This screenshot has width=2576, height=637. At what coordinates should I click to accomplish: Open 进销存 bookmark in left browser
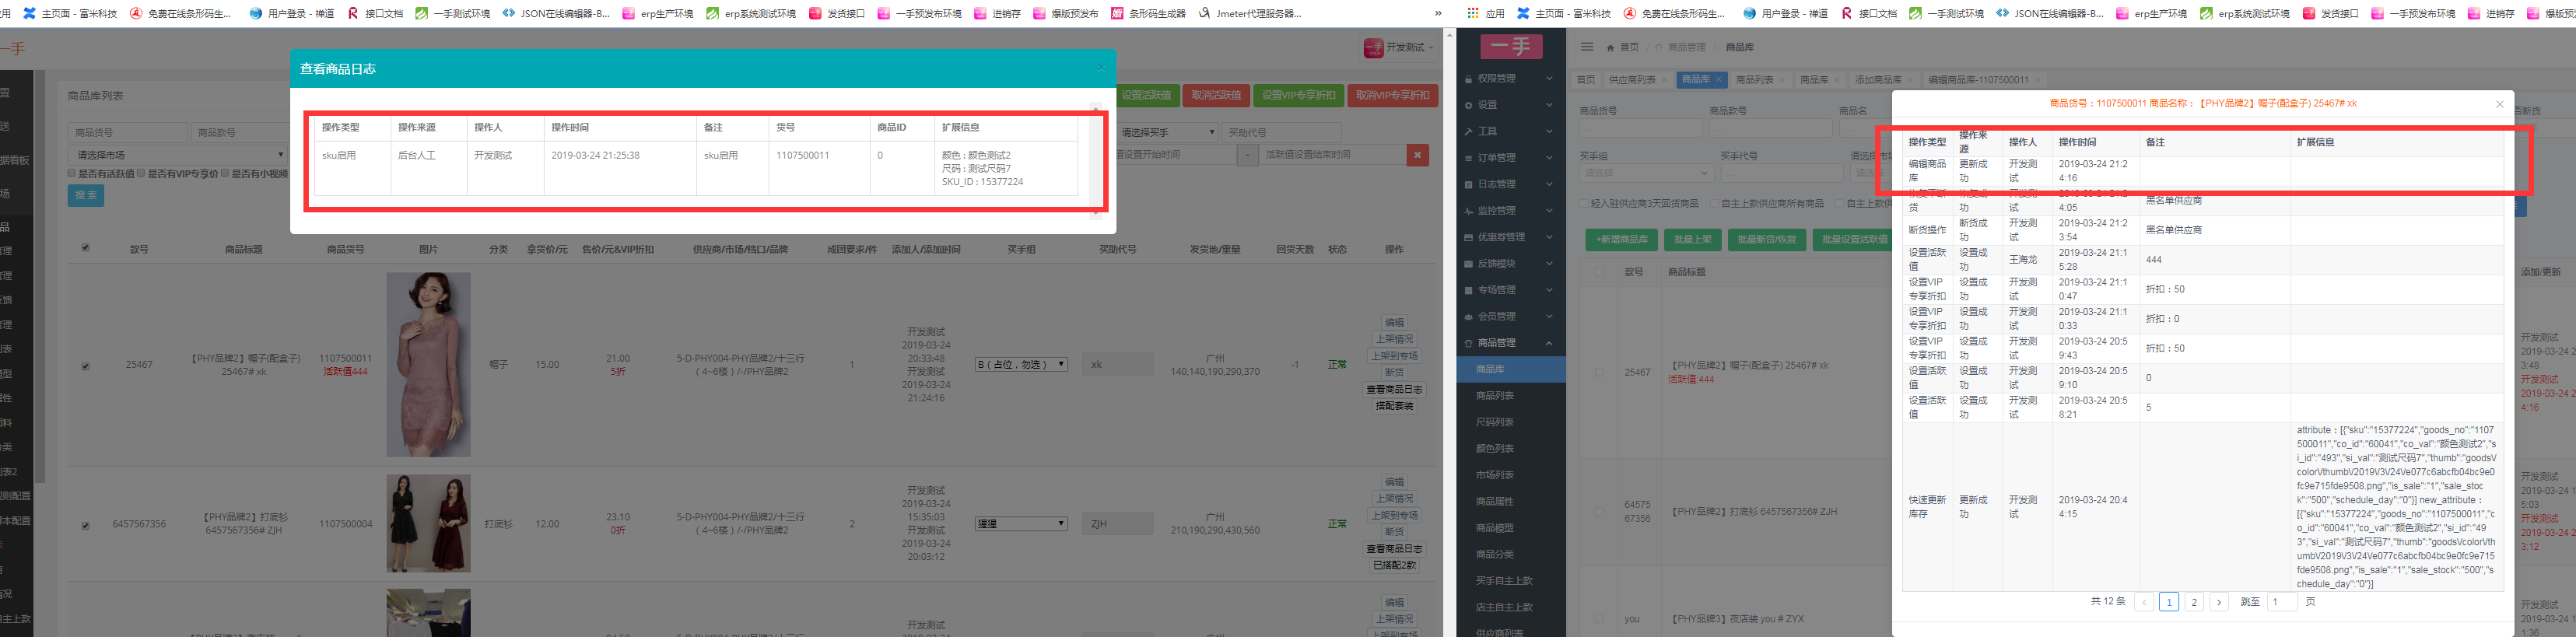click(x=998, y=14)
